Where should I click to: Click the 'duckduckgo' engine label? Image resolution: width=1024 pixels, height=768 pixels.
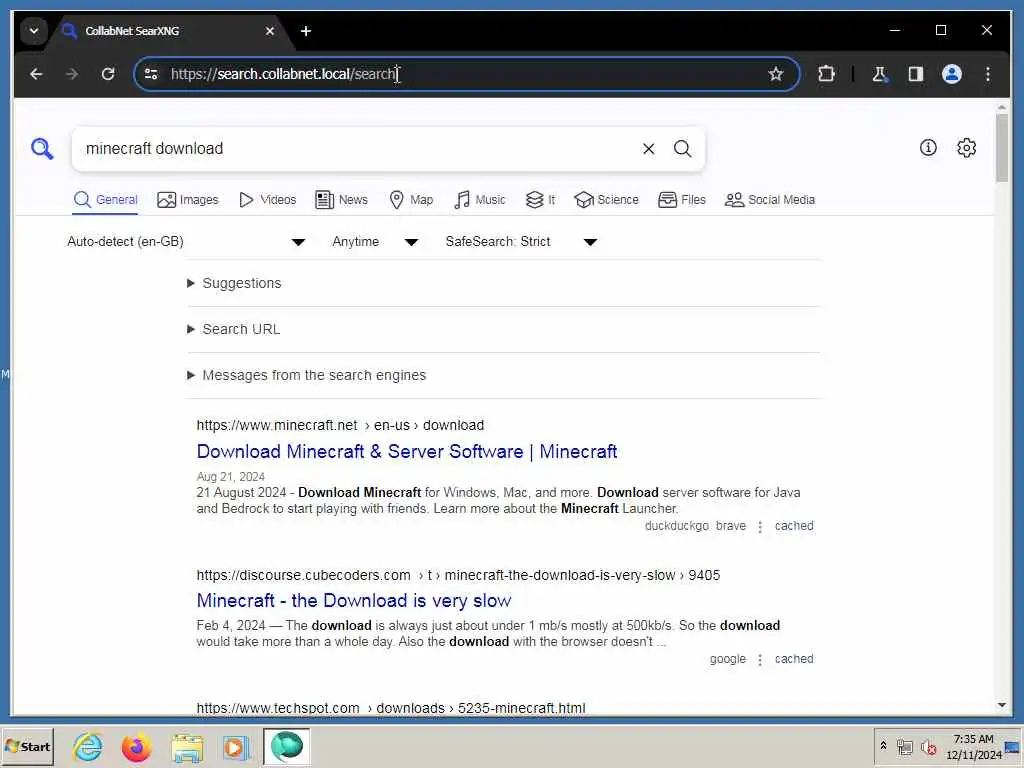click(x=677, y=526)
